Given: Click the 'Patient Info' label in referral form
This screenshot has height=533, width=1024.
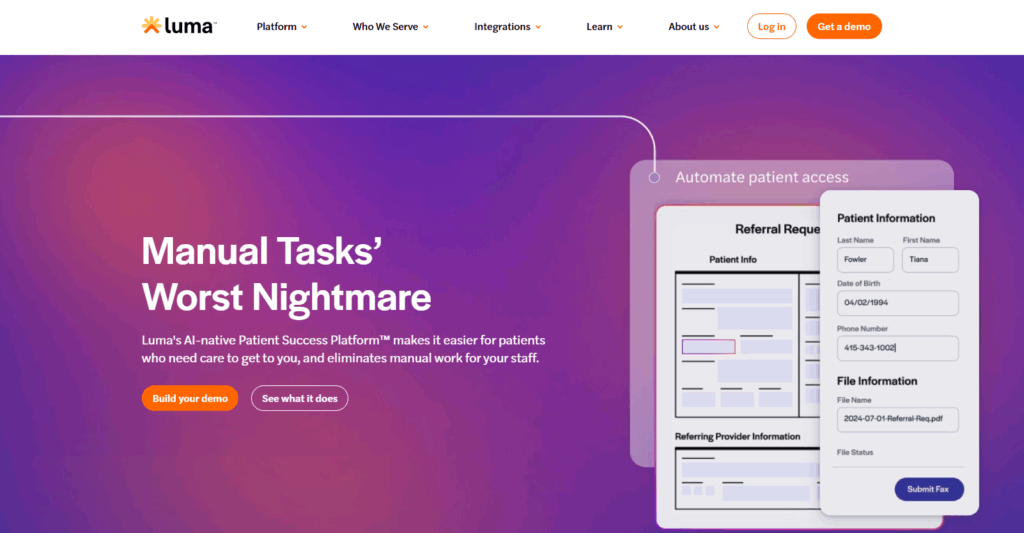Looking at the screenshot, I should point(733,259).
